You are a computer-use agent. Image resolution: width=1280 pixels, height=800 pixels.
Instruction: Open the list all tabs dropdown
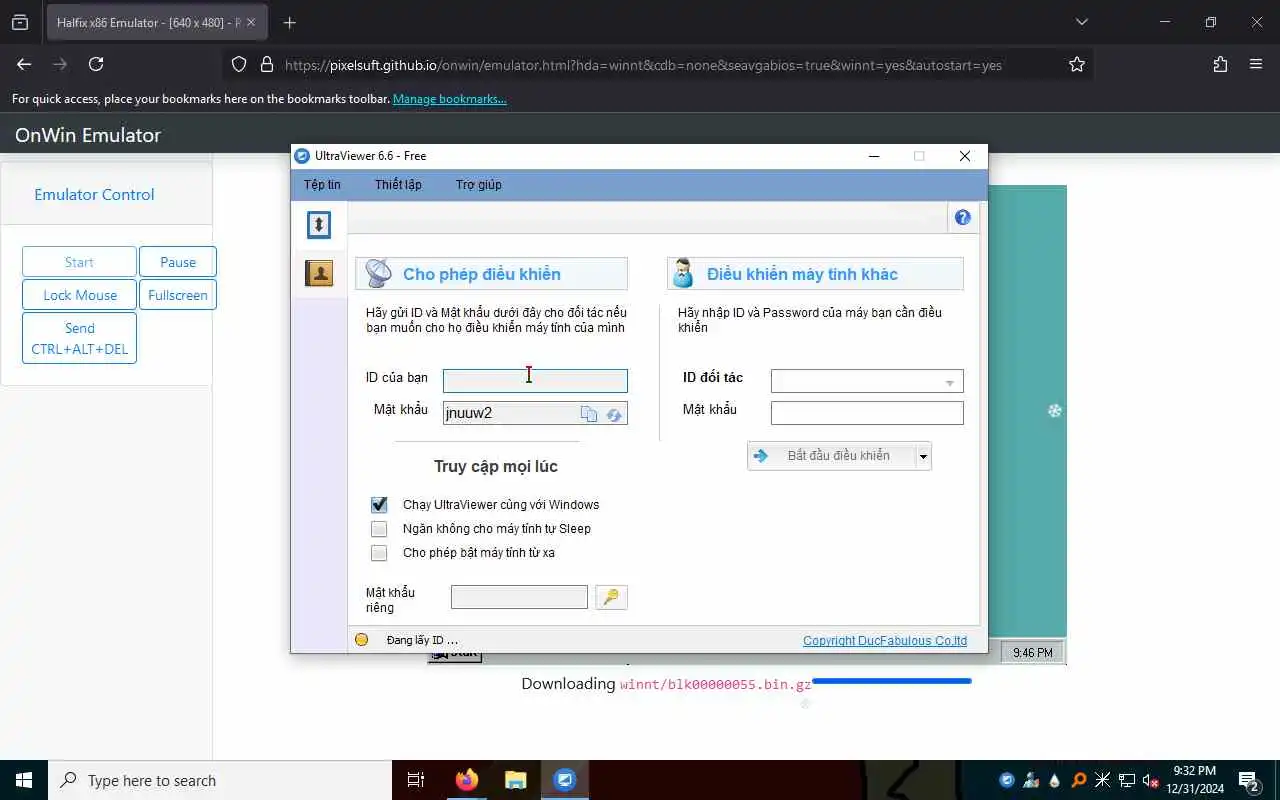coord(1081,22)
